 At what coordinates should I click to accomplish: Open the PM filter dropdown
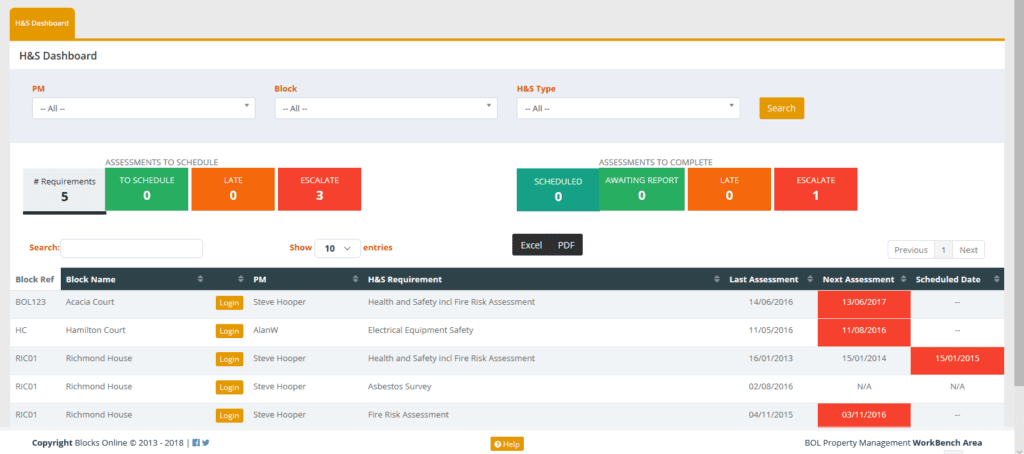144,108
